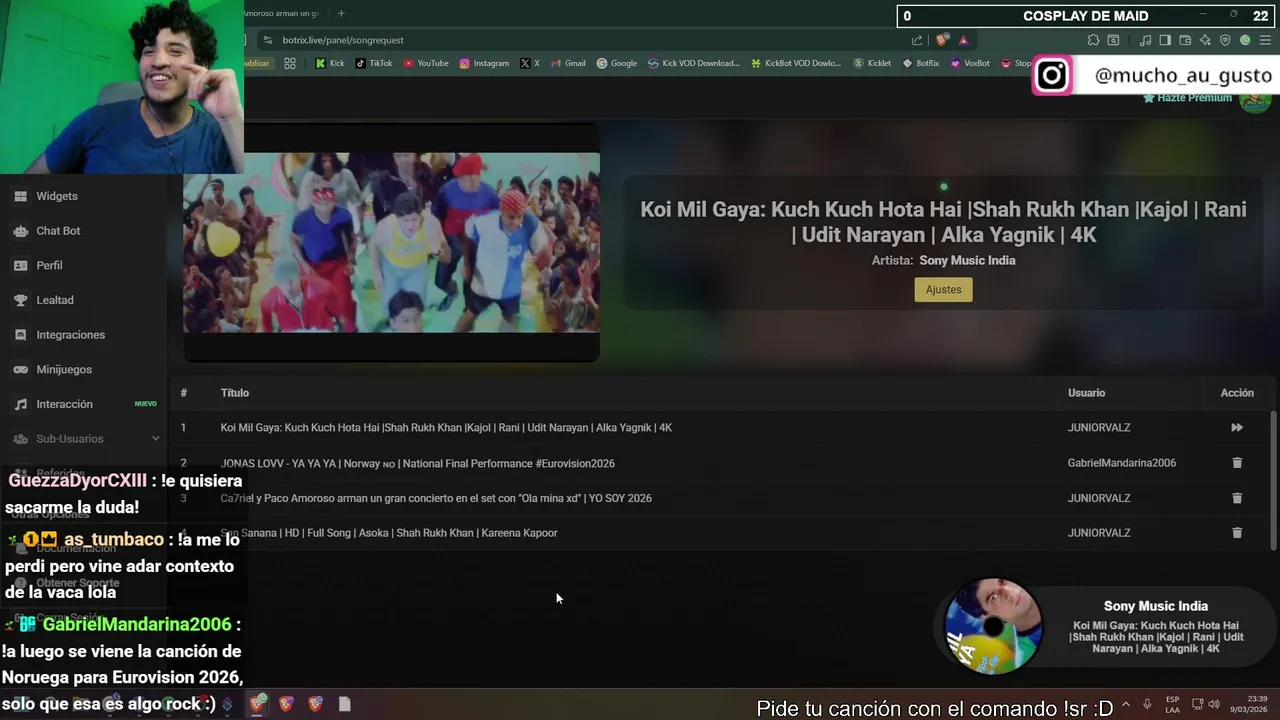Image resolution: width=1280 pixels, height=720 pixels.
Task: Select the JONAS LOVV - YA YA YA row title
Action: coord(417,463)
